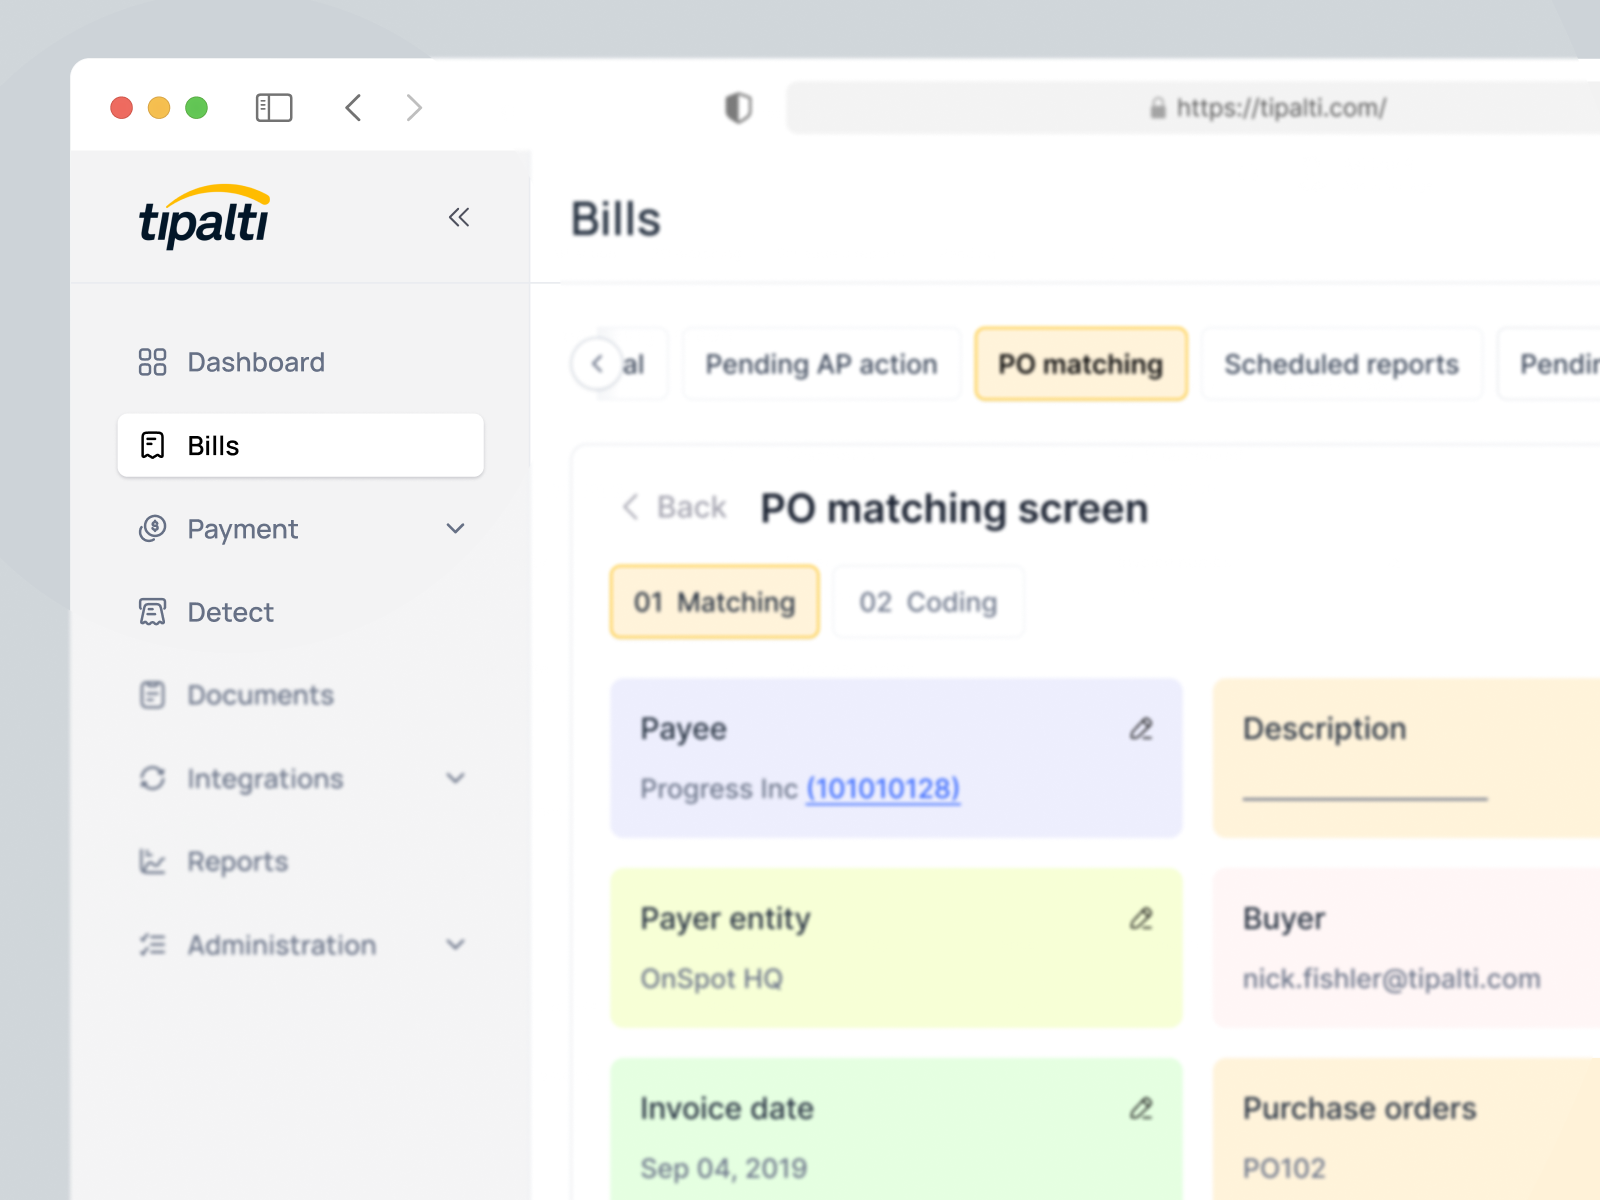
Task: Expand the Payment menu chevron
Action: pyautogui.click(x=456, y=528)
